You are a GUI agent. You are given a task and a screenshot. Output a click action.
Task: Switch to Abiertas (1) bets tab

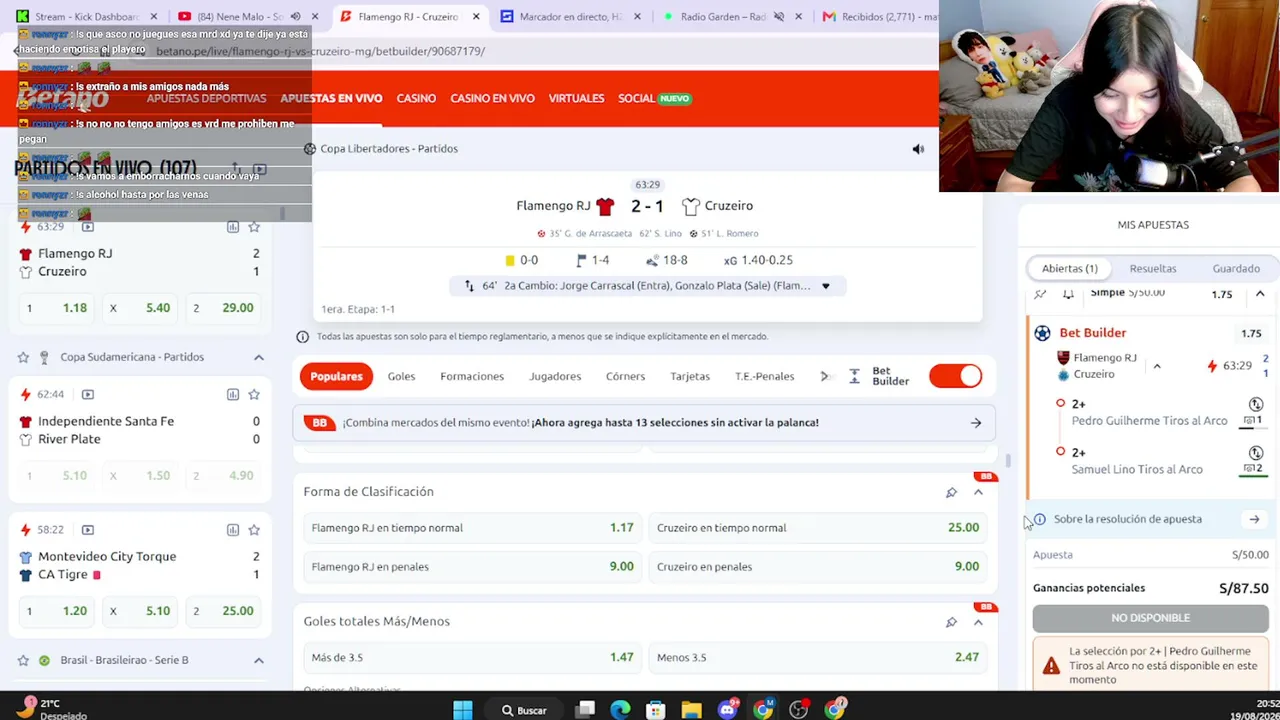[x=1070, y=269]
